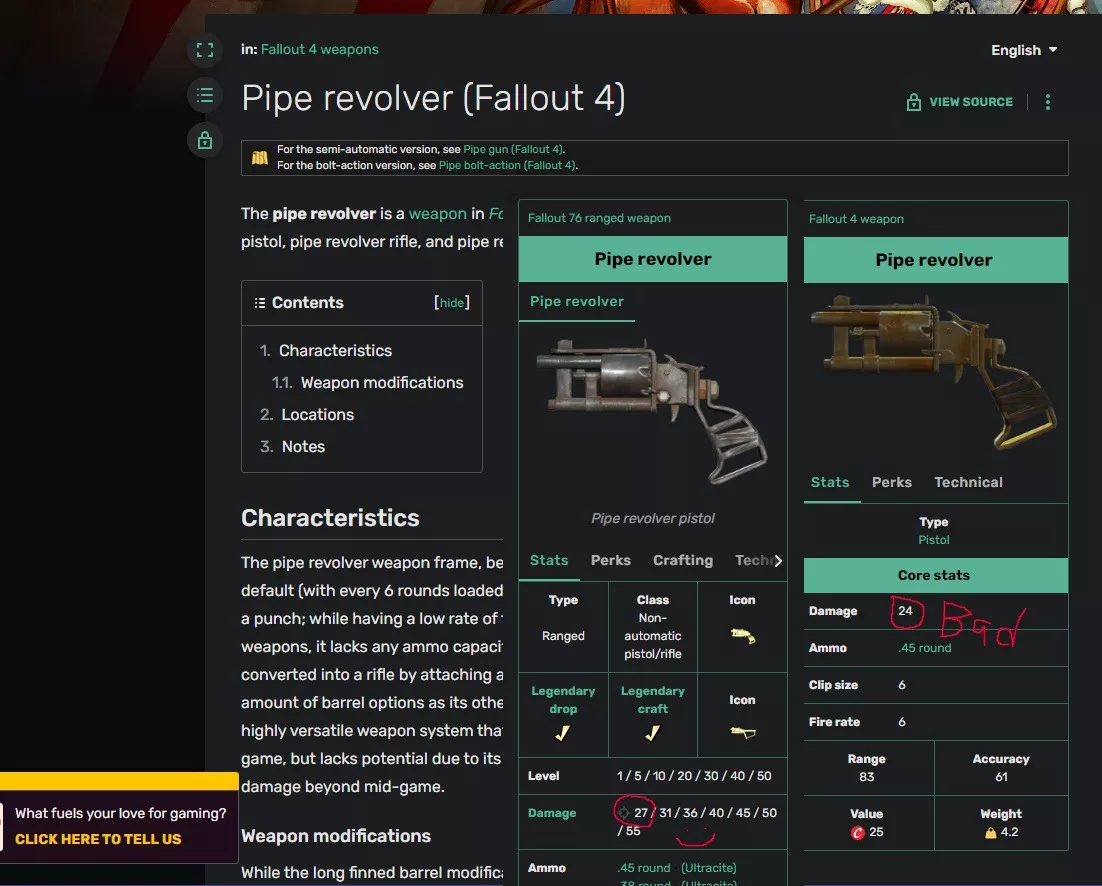The height and width of the screenshot is (886, 1102).
Task: Click the Legendary drop link
Action: (563, 700)
